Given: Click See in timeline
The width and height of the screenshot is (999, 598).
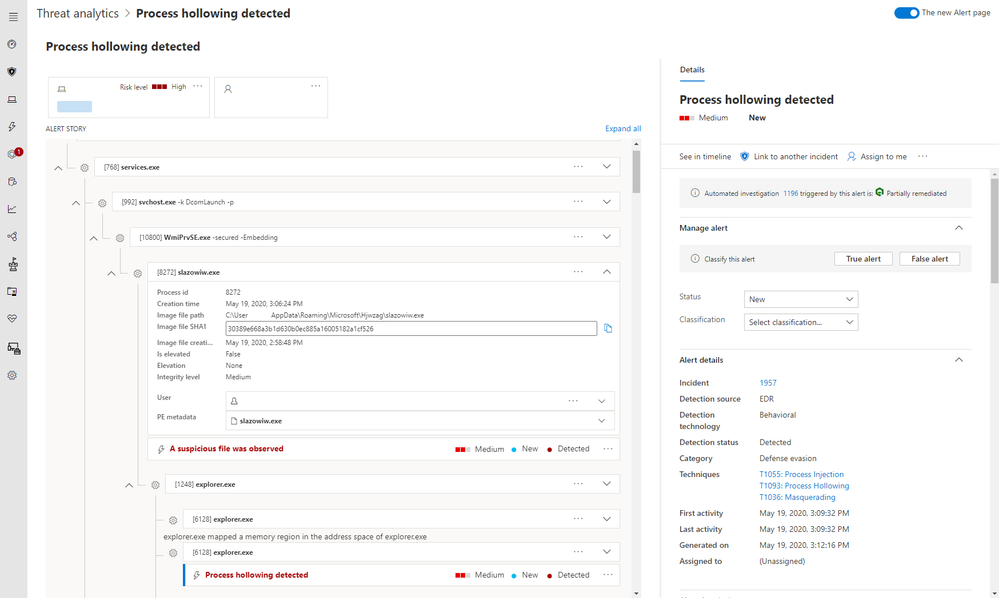Looking at the screenshot, I should 705,157.
